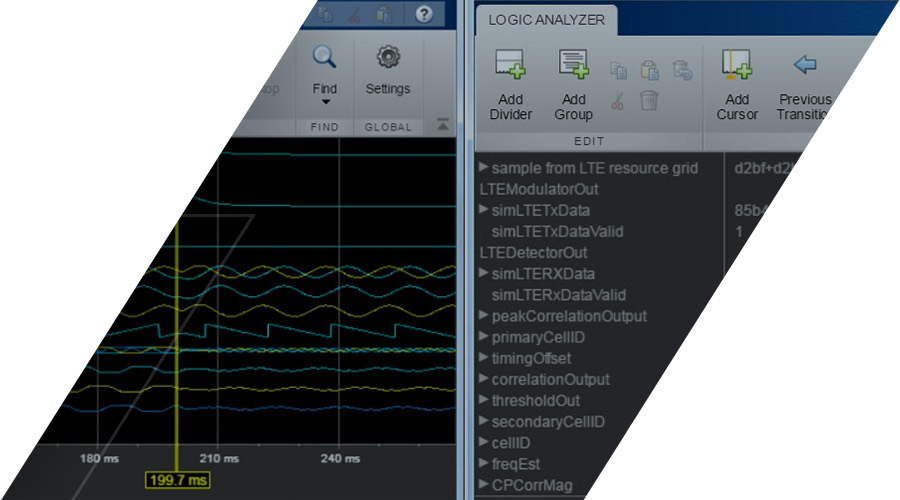Click the 210 ms time axis label
The height and width of the screenshot is (500, 900).
point(219,458)
